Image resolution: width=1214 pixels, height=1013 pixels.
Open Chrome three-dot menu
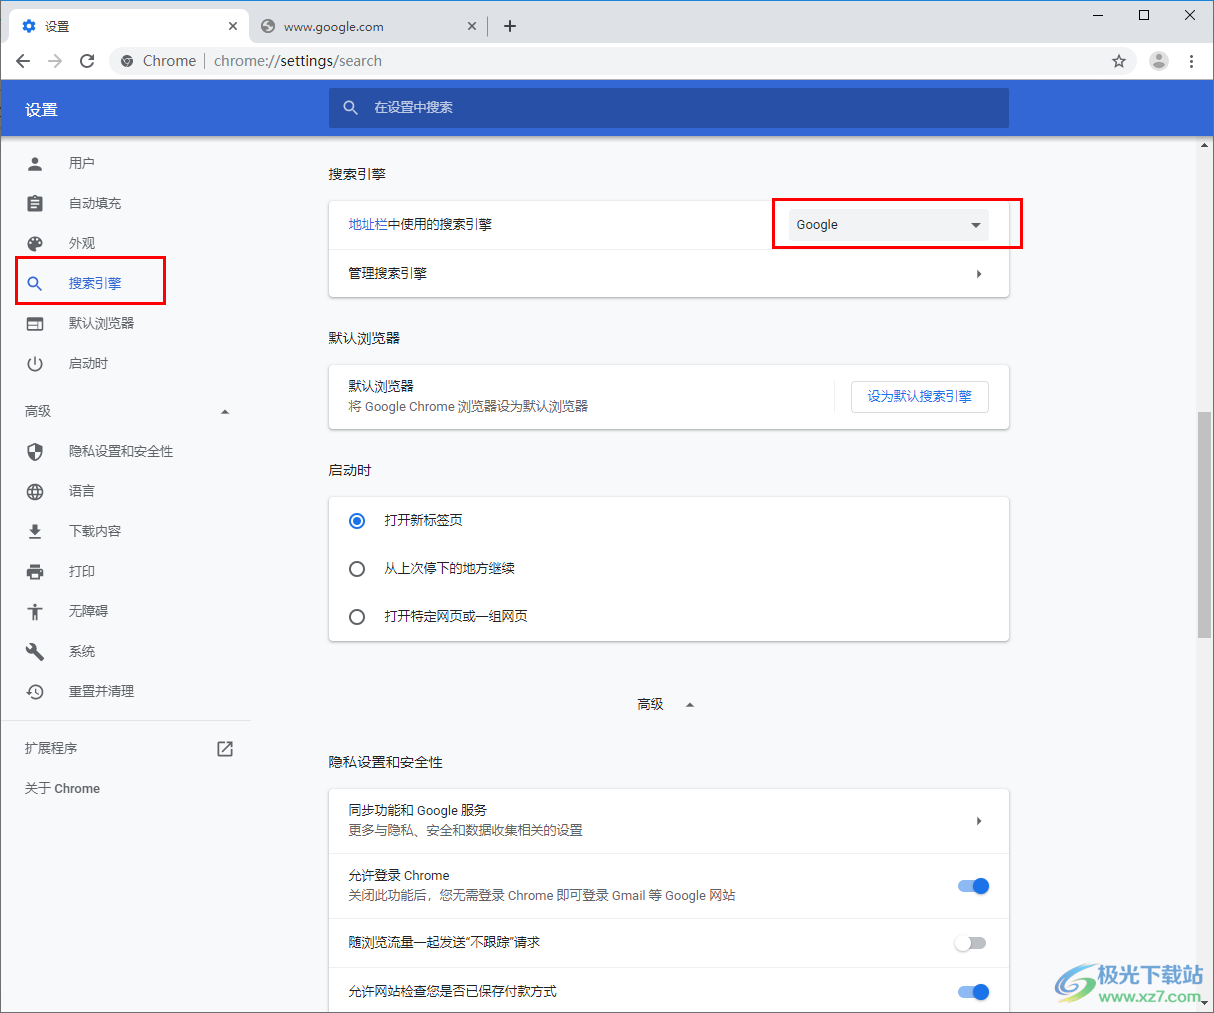1191,61
